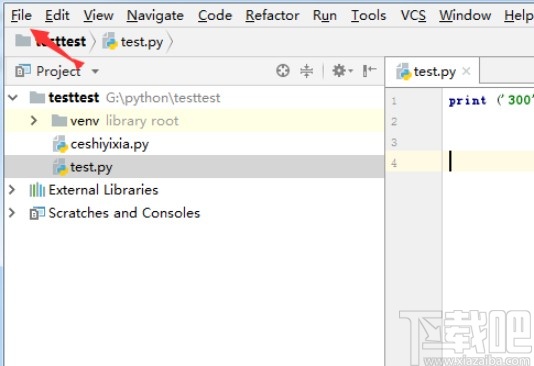Click the Python file icon of test.py in tree

tap(60, 167)
